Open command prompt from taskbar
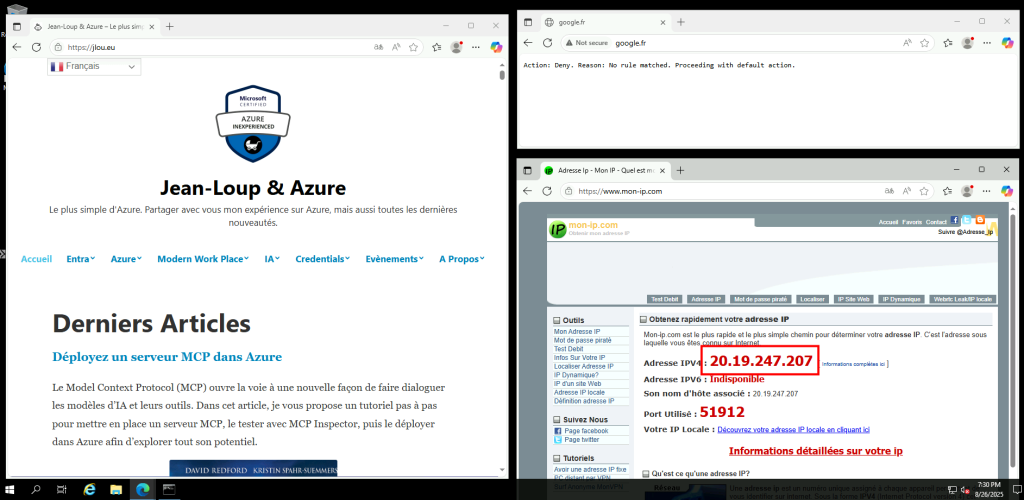The image size is (1024, 500). (169, 489)
